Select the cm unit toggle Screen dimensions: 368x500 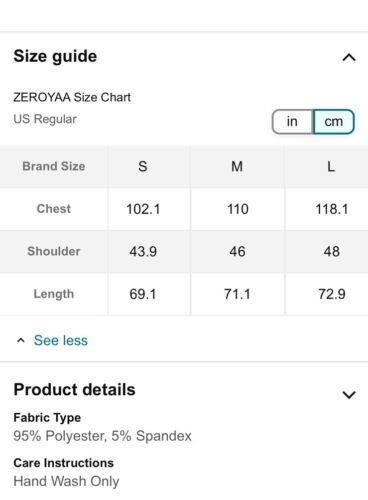click(x=333, y=122)
